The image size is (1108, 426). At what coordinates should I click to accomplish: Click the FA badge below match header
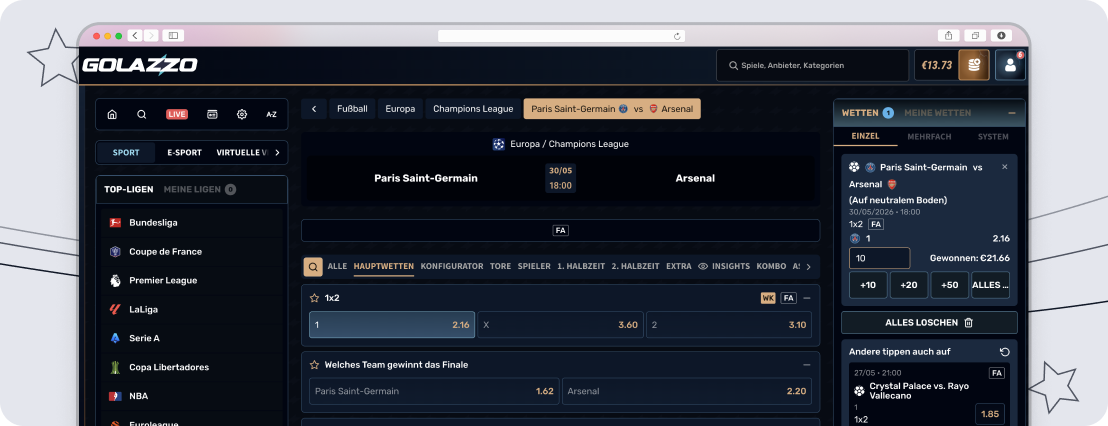560,230
